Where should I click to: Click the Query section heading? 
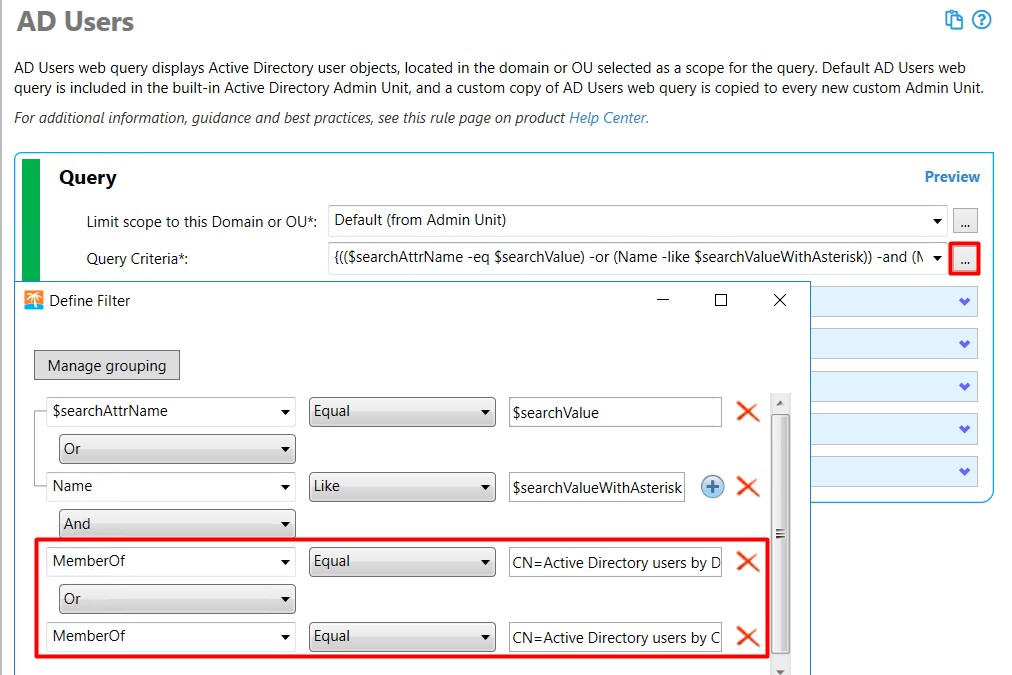point(88,177)
